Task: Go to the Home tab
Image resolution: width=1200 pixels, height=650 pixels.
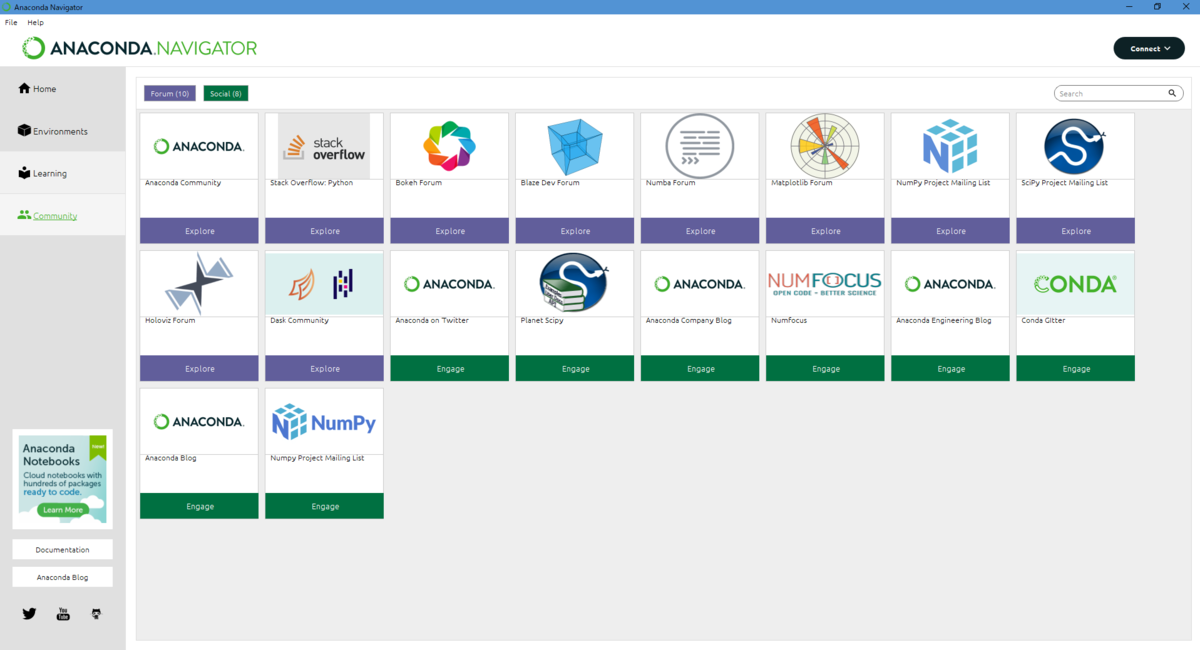Action: [x=63, y=89]
